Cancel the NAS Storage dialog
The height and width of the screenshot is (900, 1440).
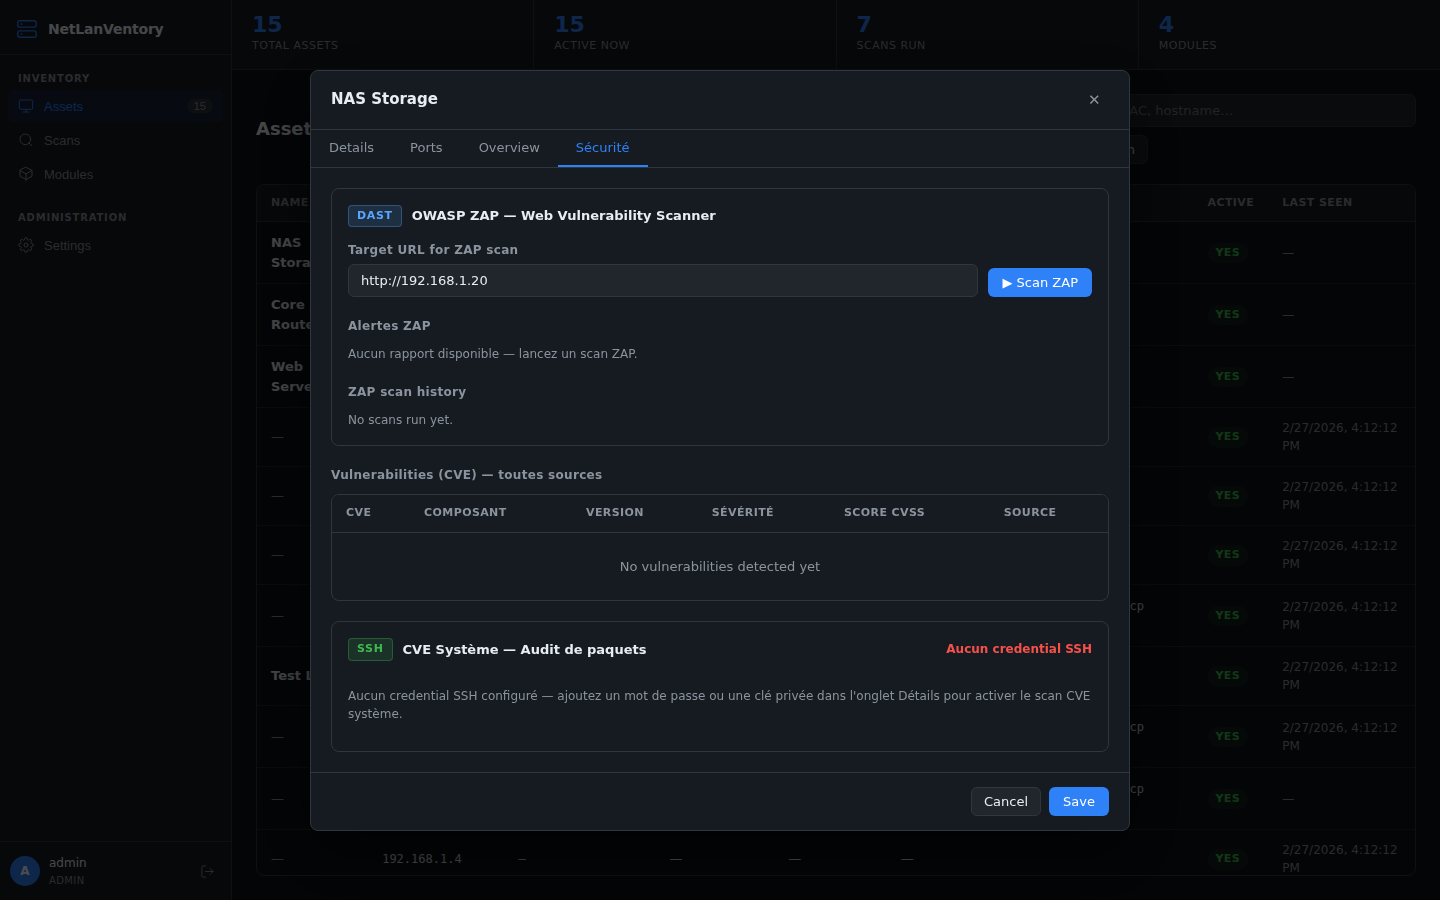coord(1006,801)
